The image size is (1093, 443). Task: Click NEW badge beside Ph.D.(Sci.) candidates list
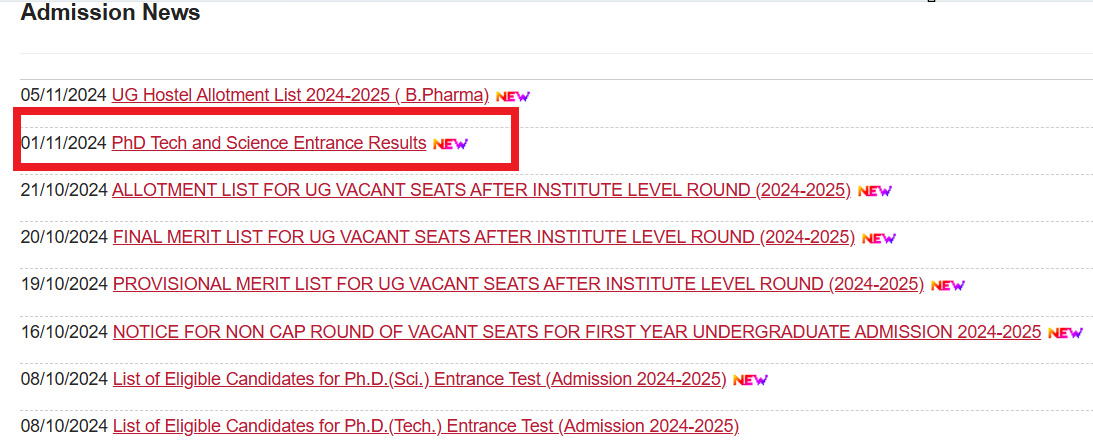coord(750,380)
